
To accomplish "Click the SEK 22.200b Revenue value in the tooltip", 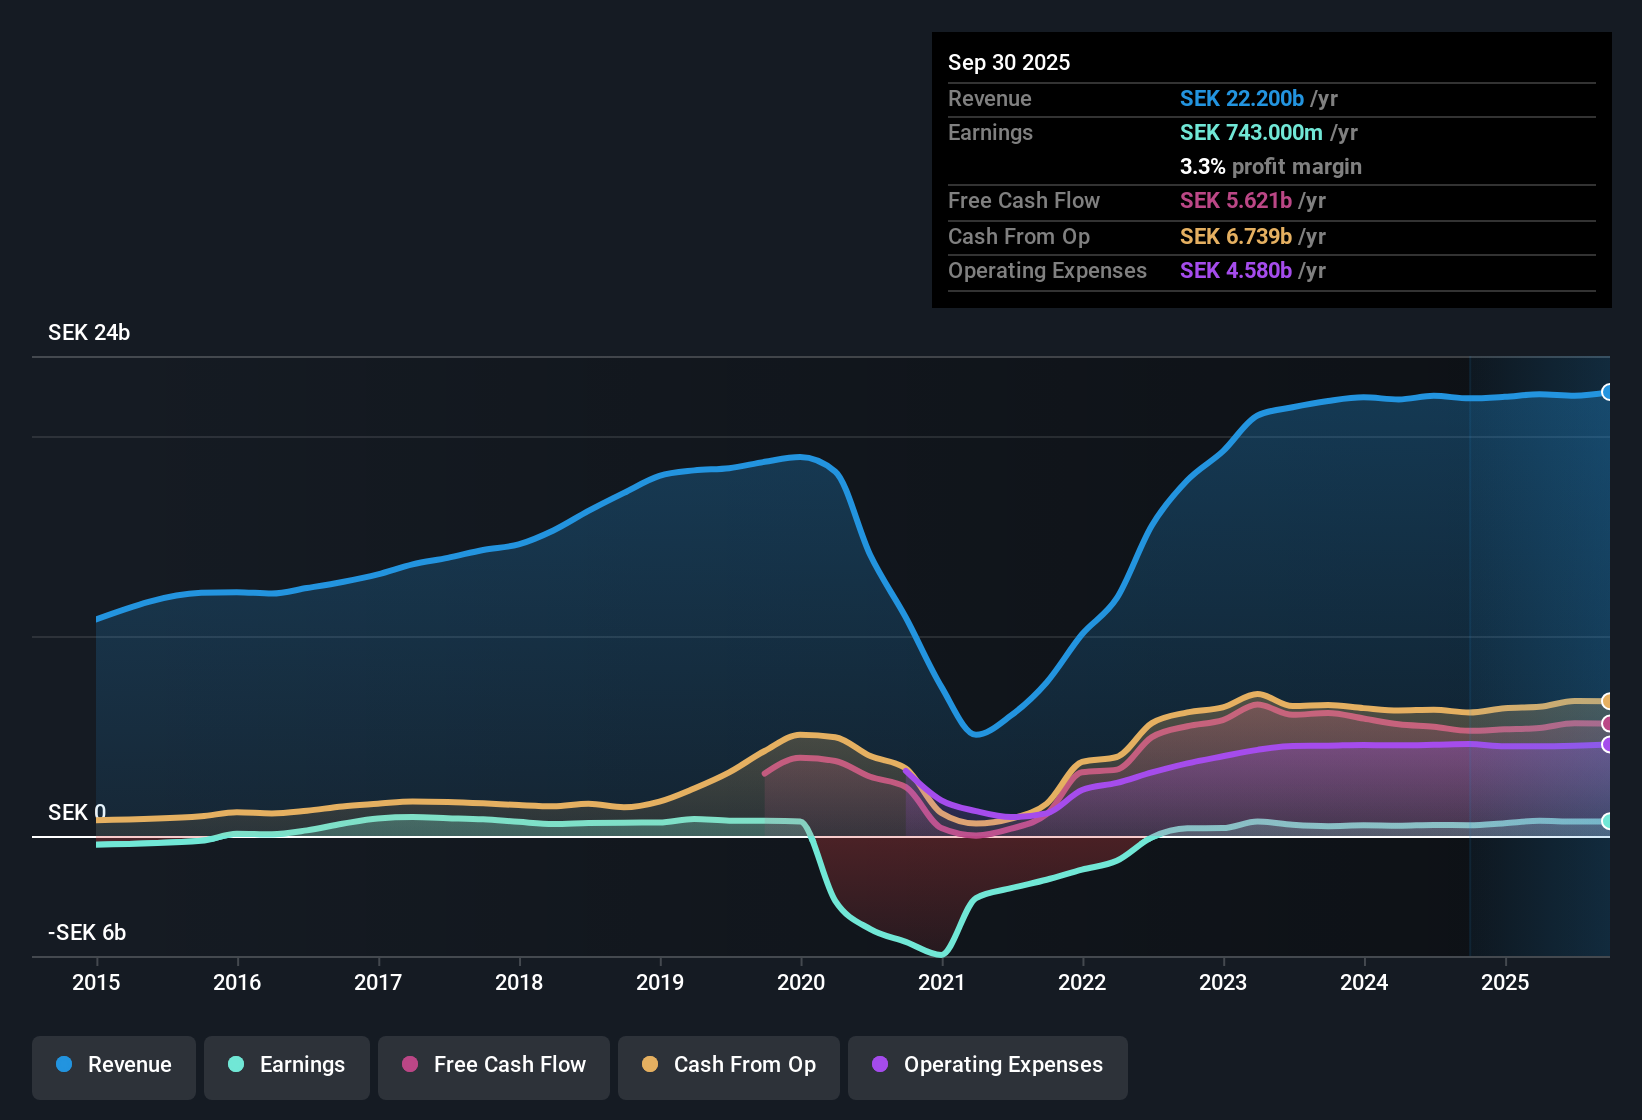I will 1242,98.
